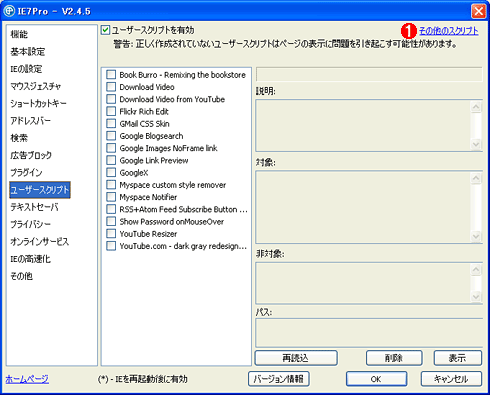Open バージョン情報 dialog
Viewport: 490px width, 395px height.
279,379
